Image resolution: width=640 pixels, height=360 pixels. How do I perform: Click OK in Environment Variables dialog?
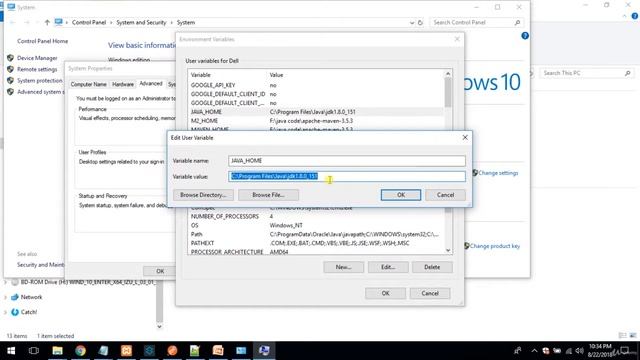click(x=385, y=293)
